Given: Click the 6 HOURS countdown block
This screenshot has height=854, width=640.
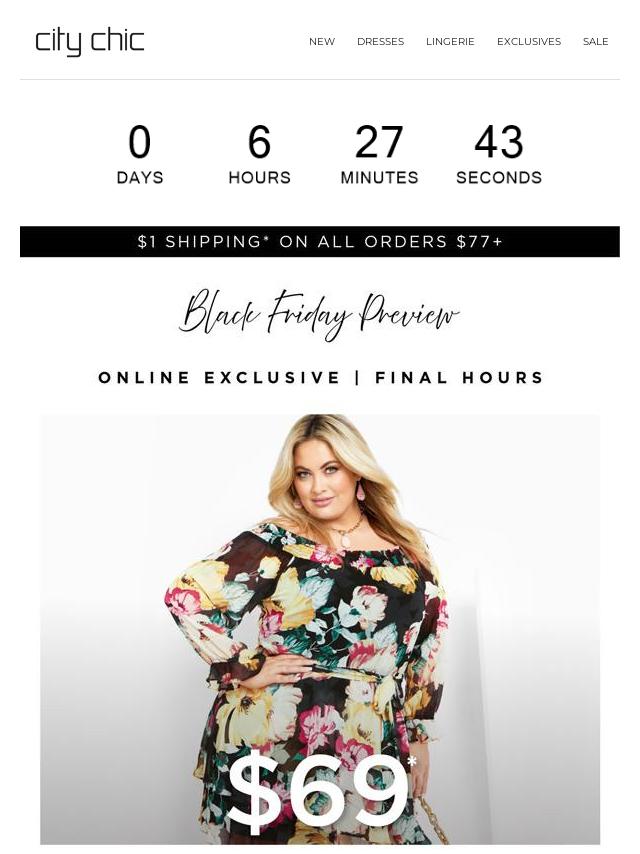Looking at the screenshot, I should point(259,155).
